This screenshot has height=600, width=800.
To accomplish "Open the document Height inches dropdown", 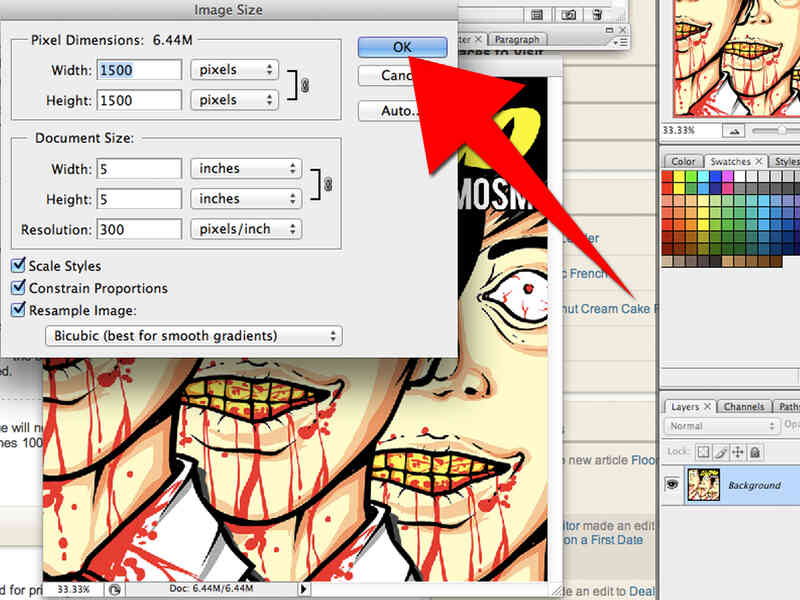I will coord(246,199).
